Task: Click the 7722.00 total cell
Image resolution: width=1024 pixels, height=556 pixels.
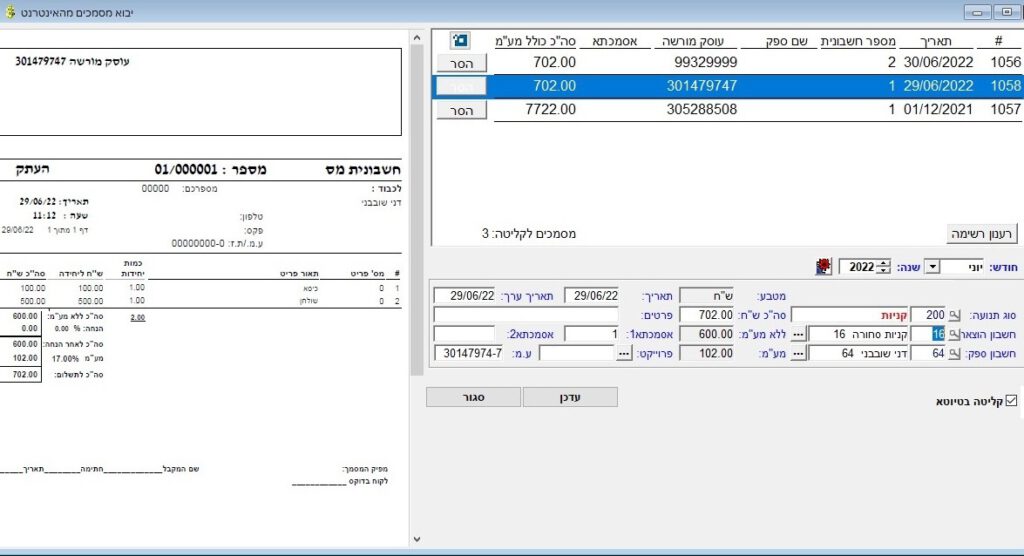Action: (551, 110)
